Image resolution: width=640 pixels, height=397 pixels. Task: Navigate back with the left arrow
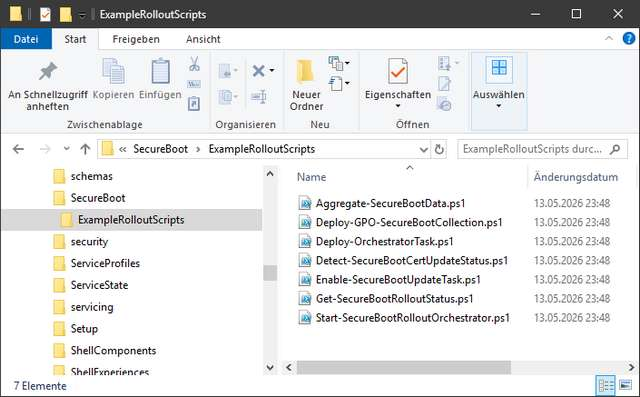click(18, 149)
